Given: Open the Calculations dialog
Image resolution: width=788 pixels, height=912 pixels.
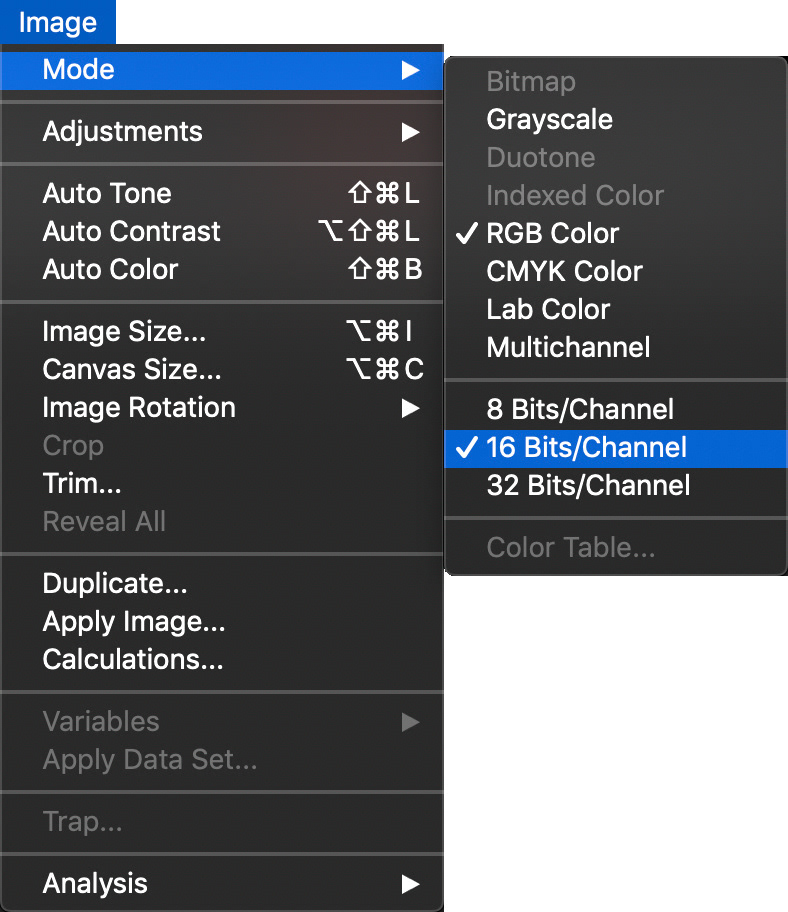Looking at the screenshot, I should 133,660.
